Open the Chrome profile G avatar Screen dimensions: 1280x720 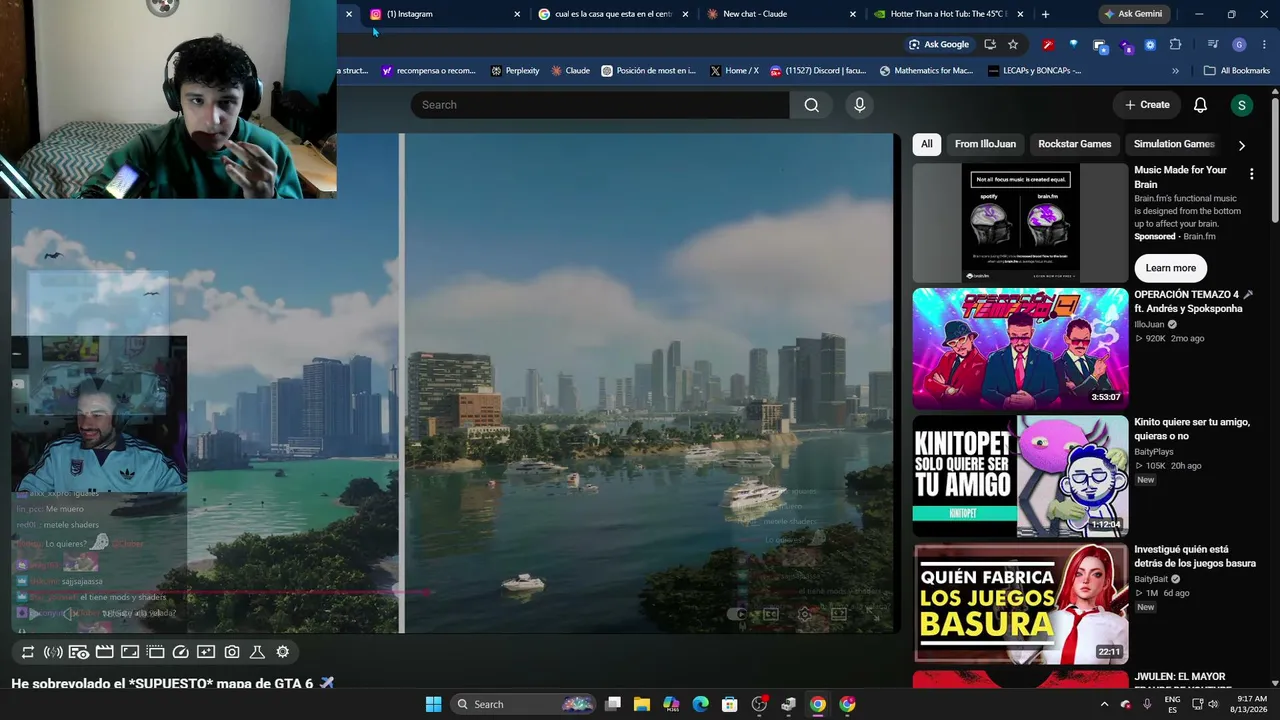point(1239,45)
